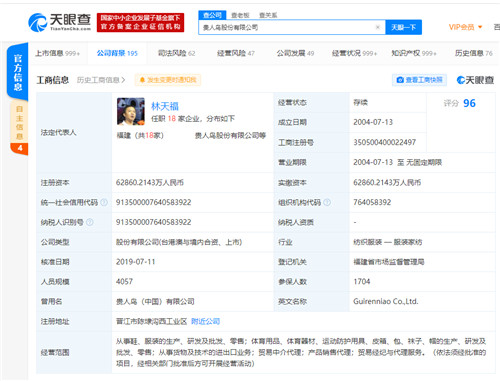The width and height of the screenshot is (500, 381).
Task: Select the 实缴资本 value 62860.2143万人民币
Action: point(387,182)
